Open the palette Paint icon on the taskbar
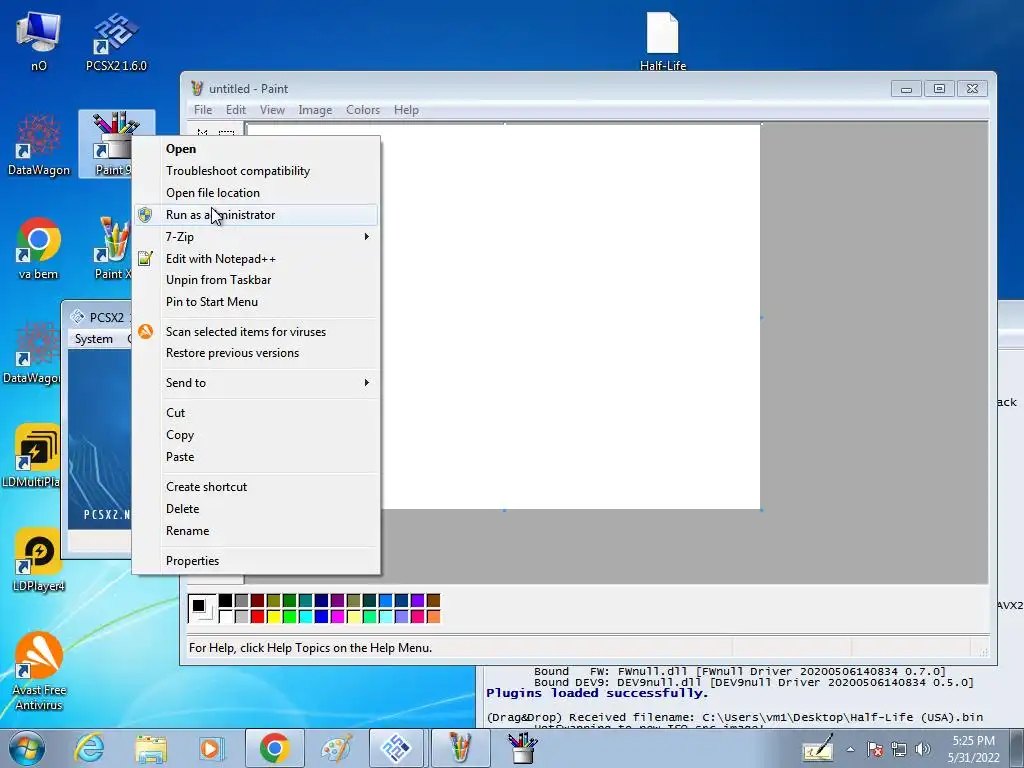This screenshot has width=1024, height=768. (336, 748)
